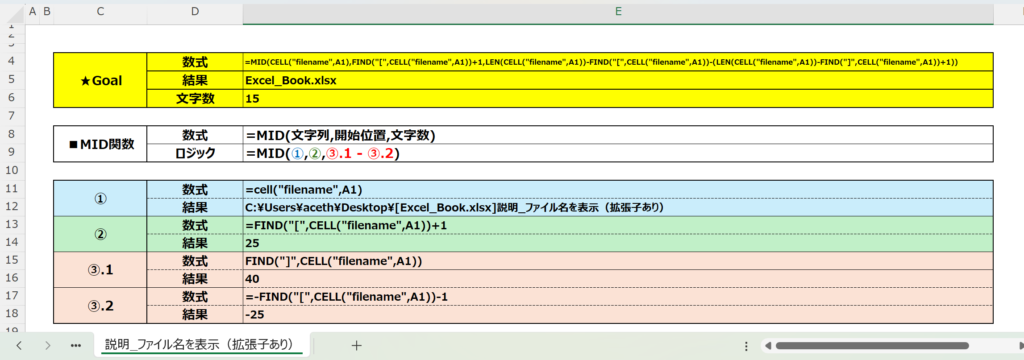1024x360 pixels.
Task: Click the 数式 label in row 13
Action: coord(195,225)
